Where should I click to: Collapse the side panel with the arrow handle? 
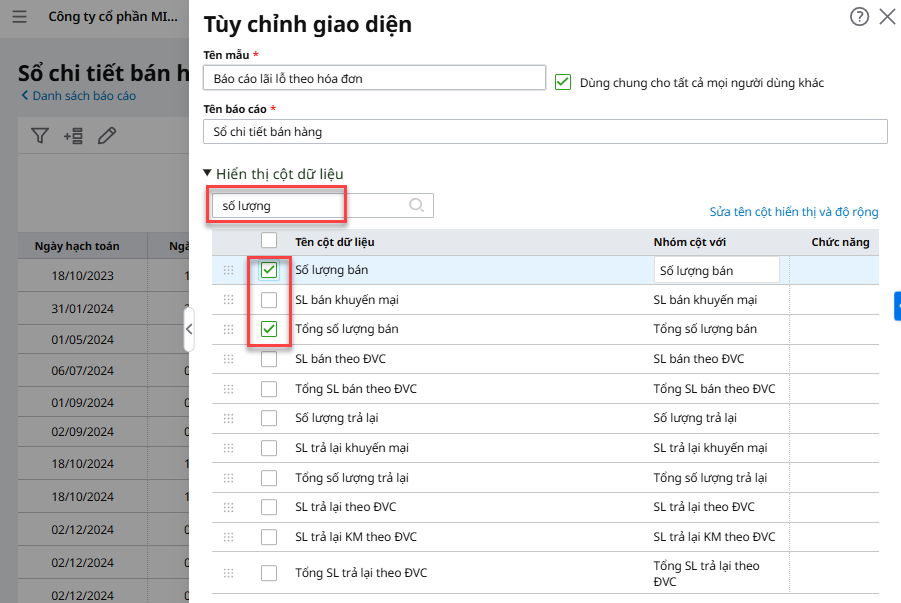(x=189, y=329)
